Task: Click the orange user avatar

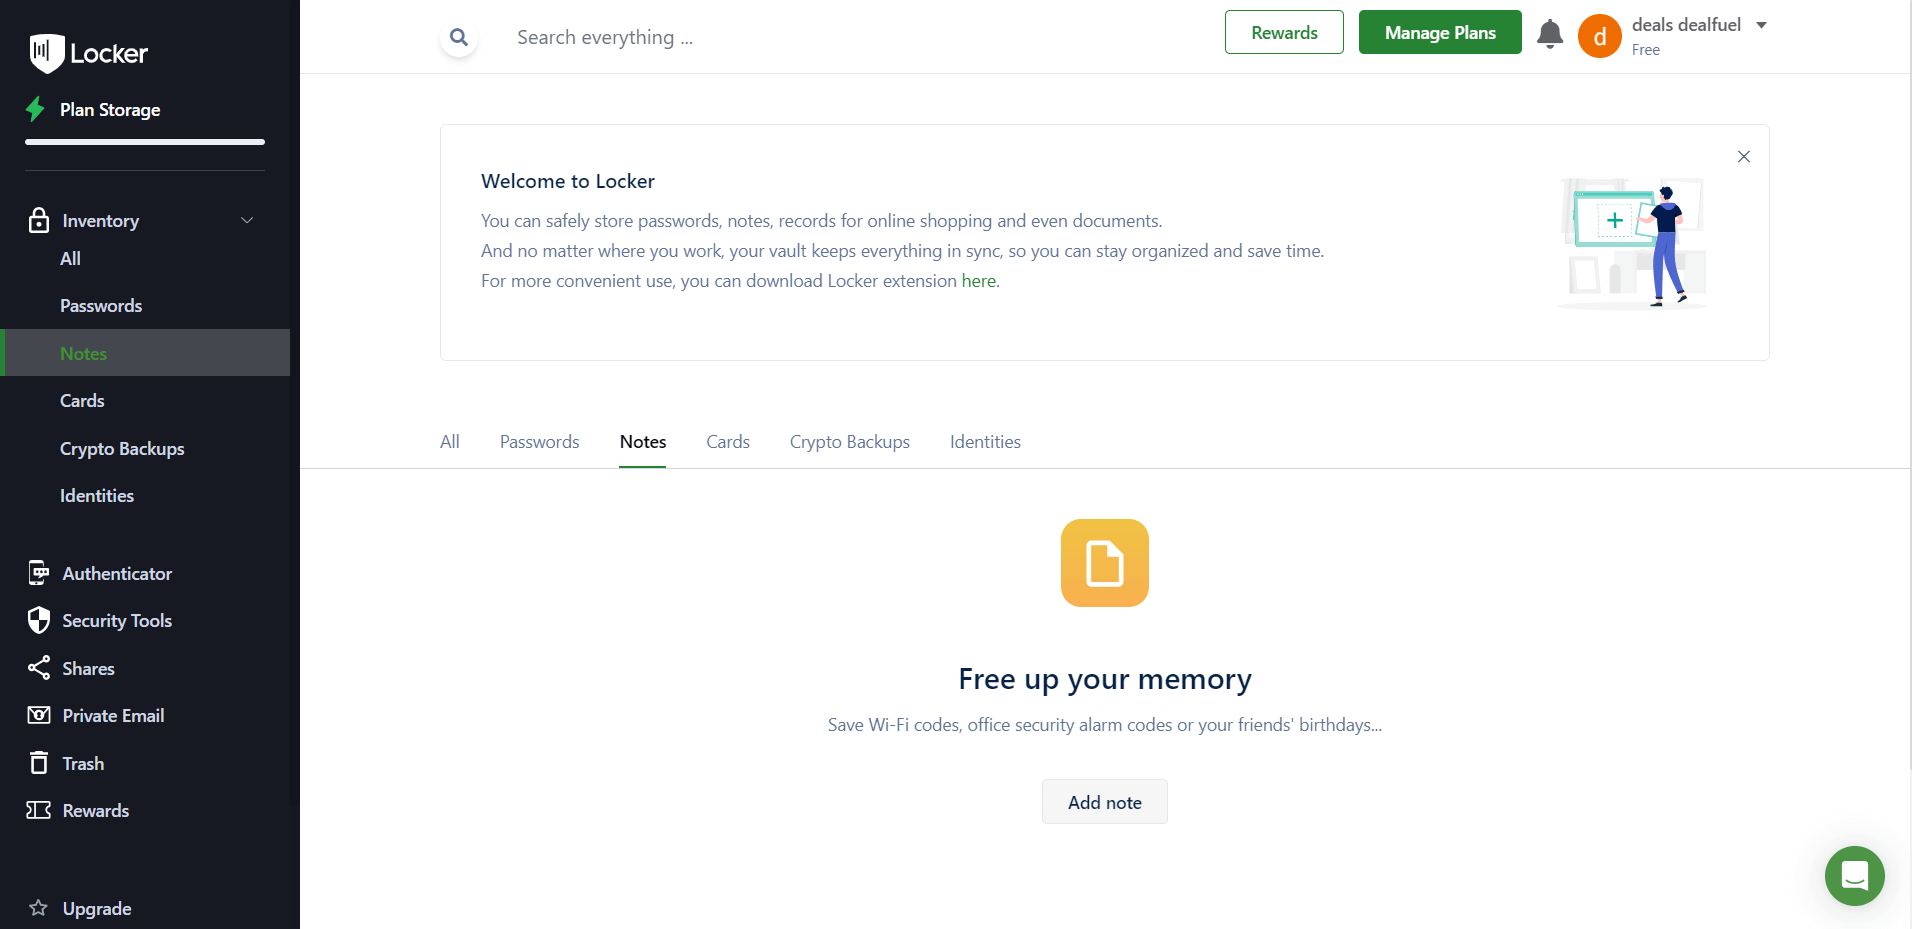Action: (x=1600, y=36)
